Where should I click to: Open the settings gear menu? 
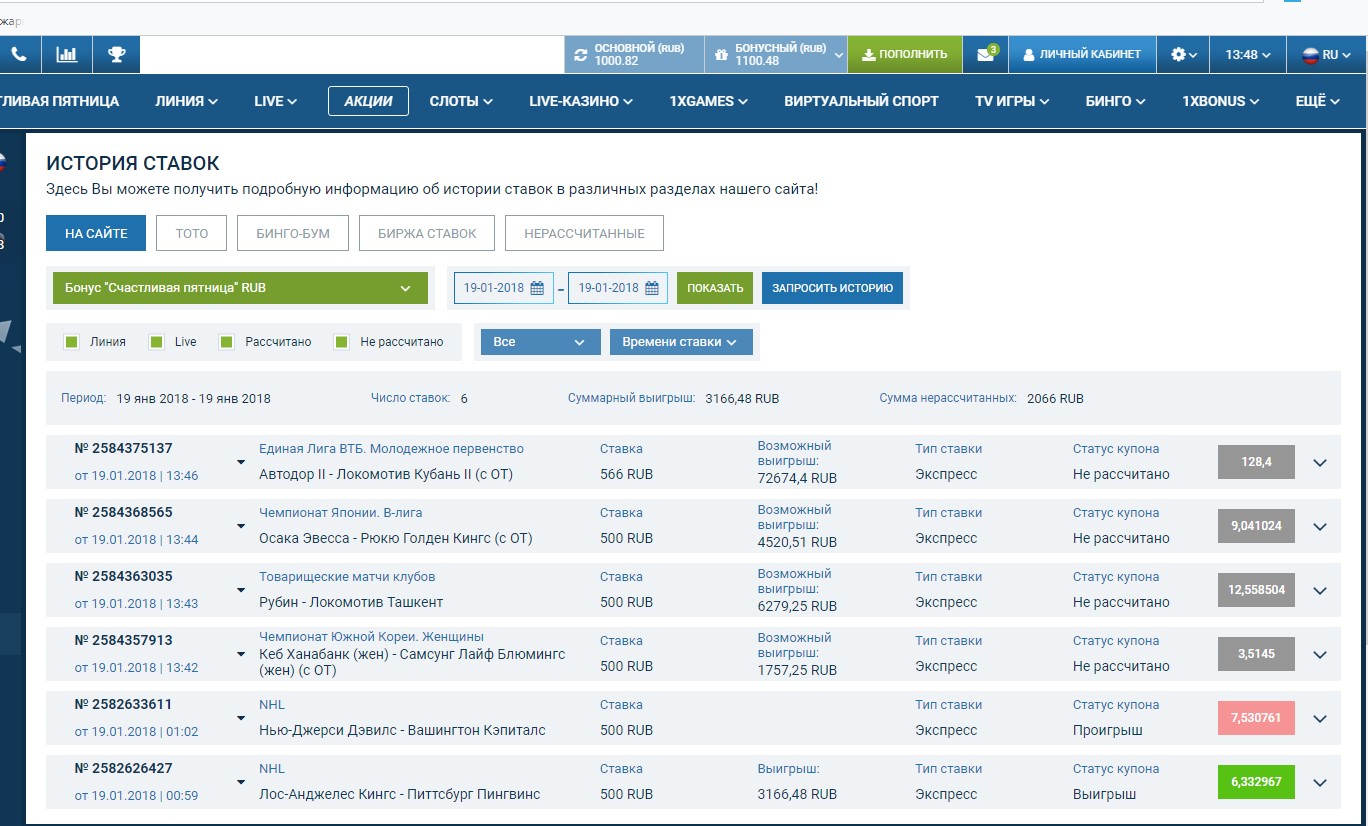pyautogui.click(x=1183, y=55)
